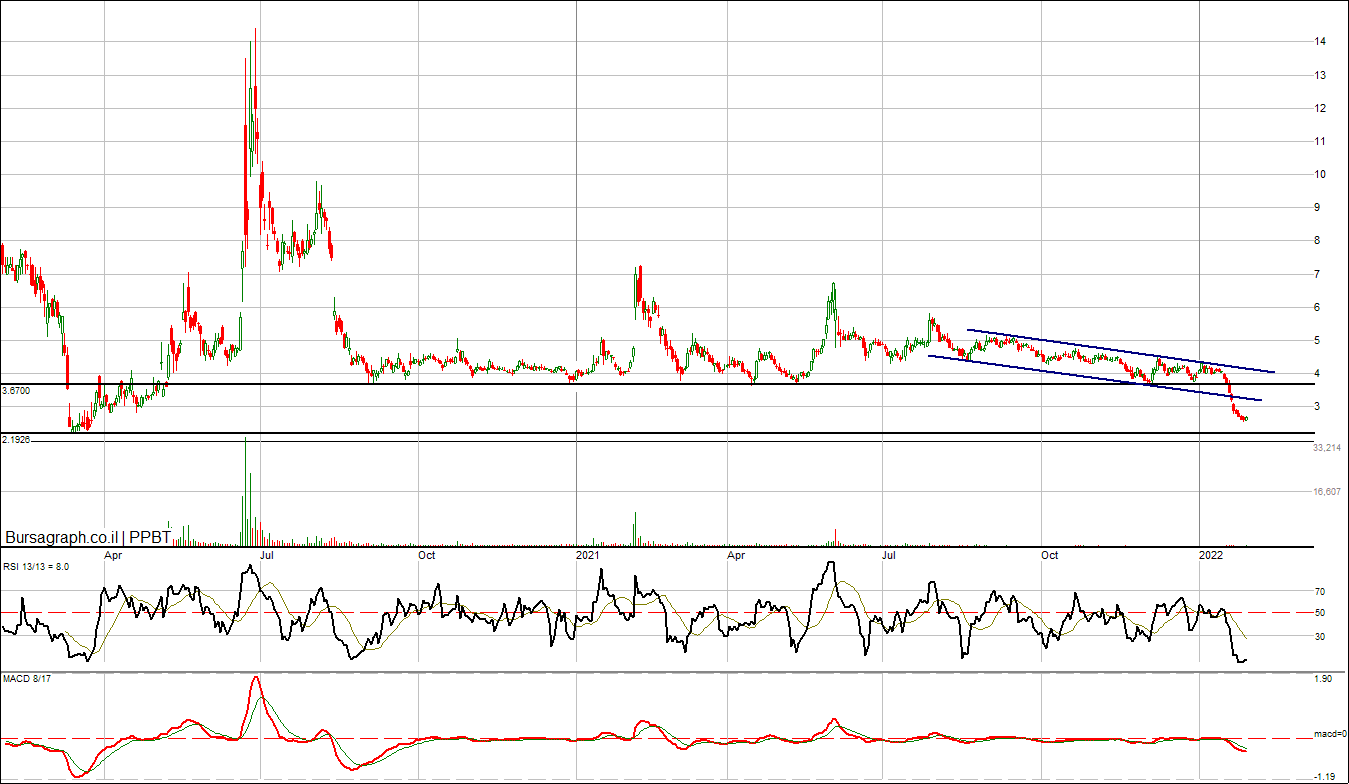Click the RSI 70 level label
Image resolution: width=1349 pixels, height=784 pixels.
point(1320,592)
